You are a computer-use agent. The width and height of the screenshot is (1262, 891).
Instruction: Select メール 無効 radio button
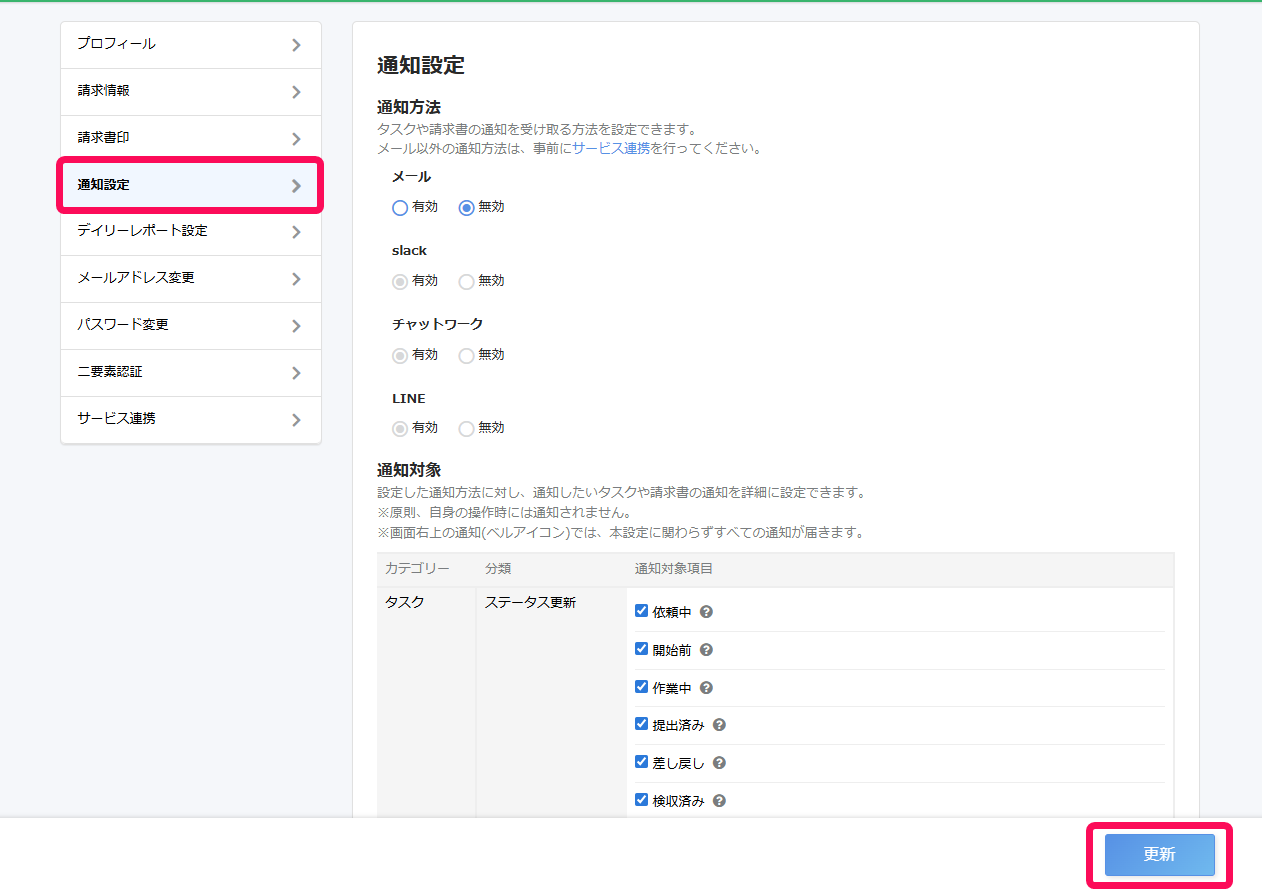click(466, 208)
